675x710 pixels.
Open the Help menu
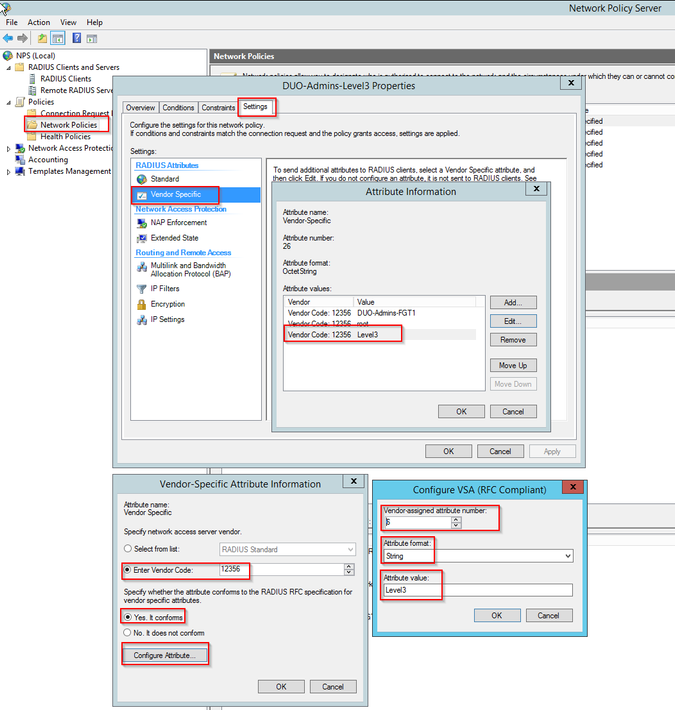(x=95, y=22)
